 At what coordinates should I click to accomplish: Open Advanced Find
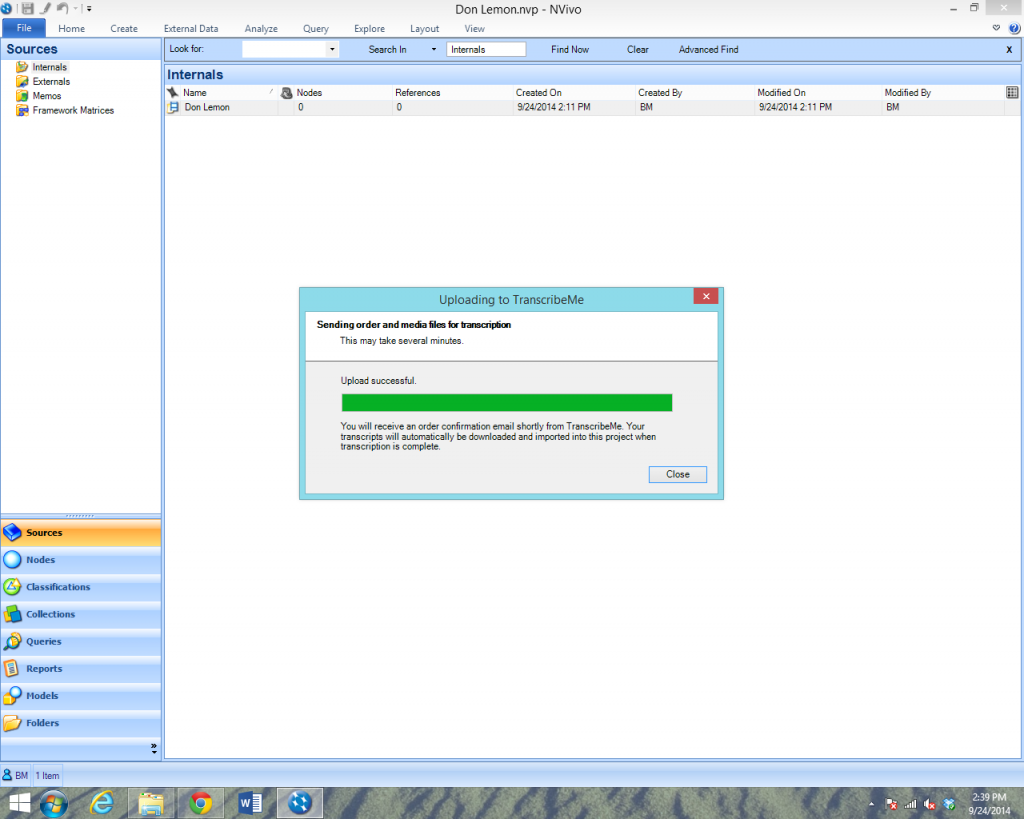click(708, 50)
